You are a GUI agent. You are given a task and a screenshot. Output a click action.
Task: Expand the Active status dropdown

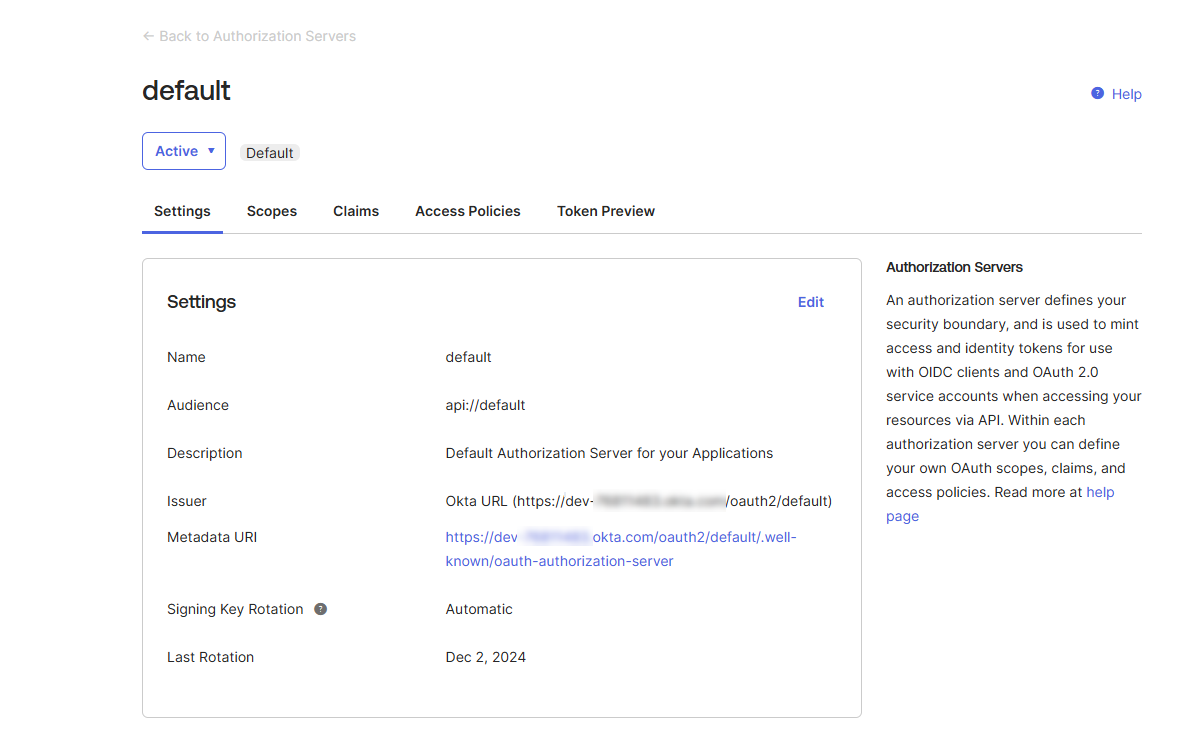point(184,151)
